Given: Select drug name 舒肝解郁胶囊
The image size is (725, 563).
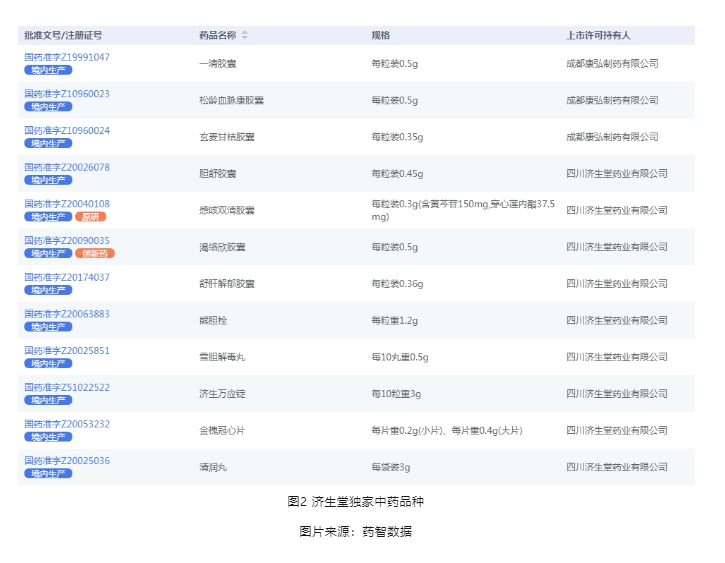Looking at the screenshot, I should click(227, 284).
